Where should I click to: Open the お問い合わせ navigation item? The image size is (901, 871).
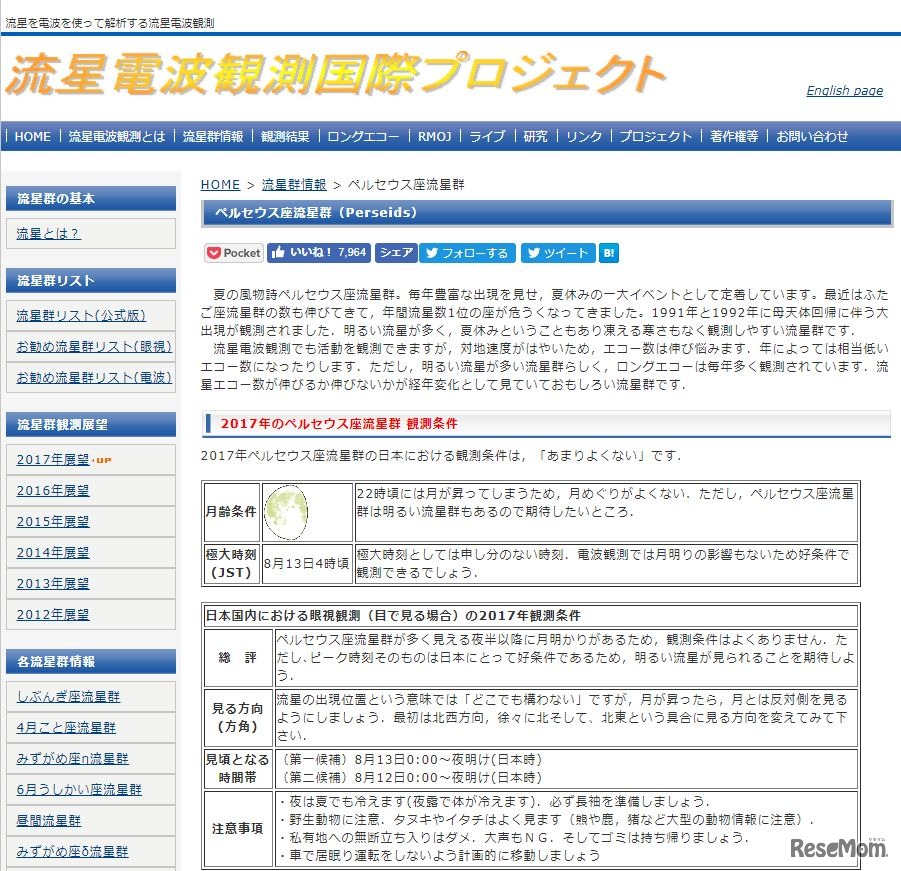coord(810,136)
